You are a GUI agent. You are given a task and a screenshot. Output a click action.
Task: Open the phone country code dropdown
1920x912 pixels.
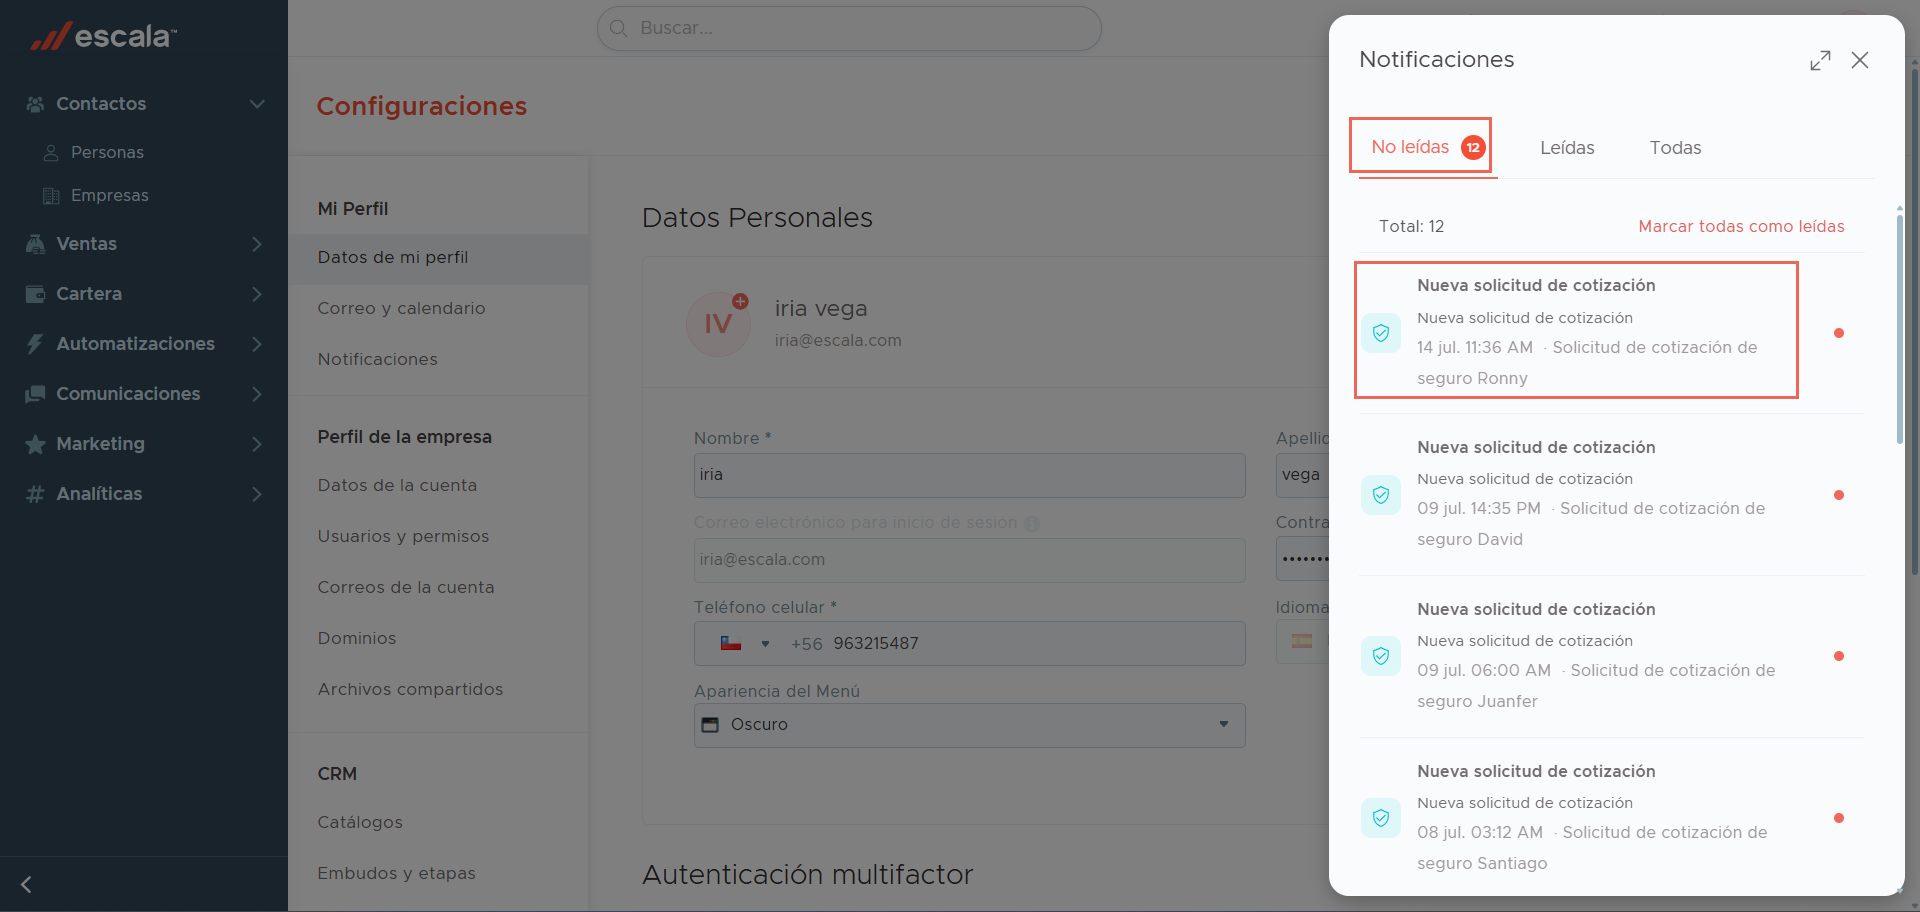[745, 644]
